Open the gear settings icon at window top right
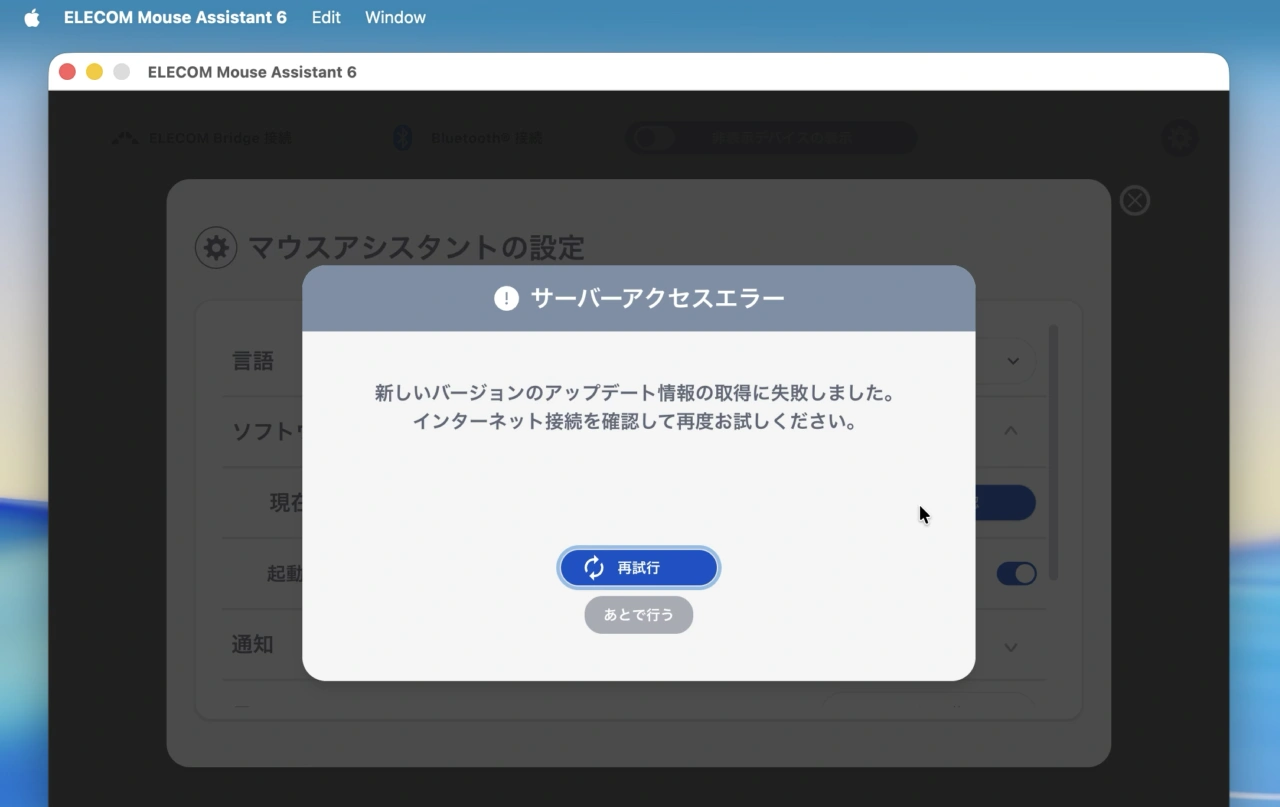This screenshot has width=1280, height=807. [1180, 138]
